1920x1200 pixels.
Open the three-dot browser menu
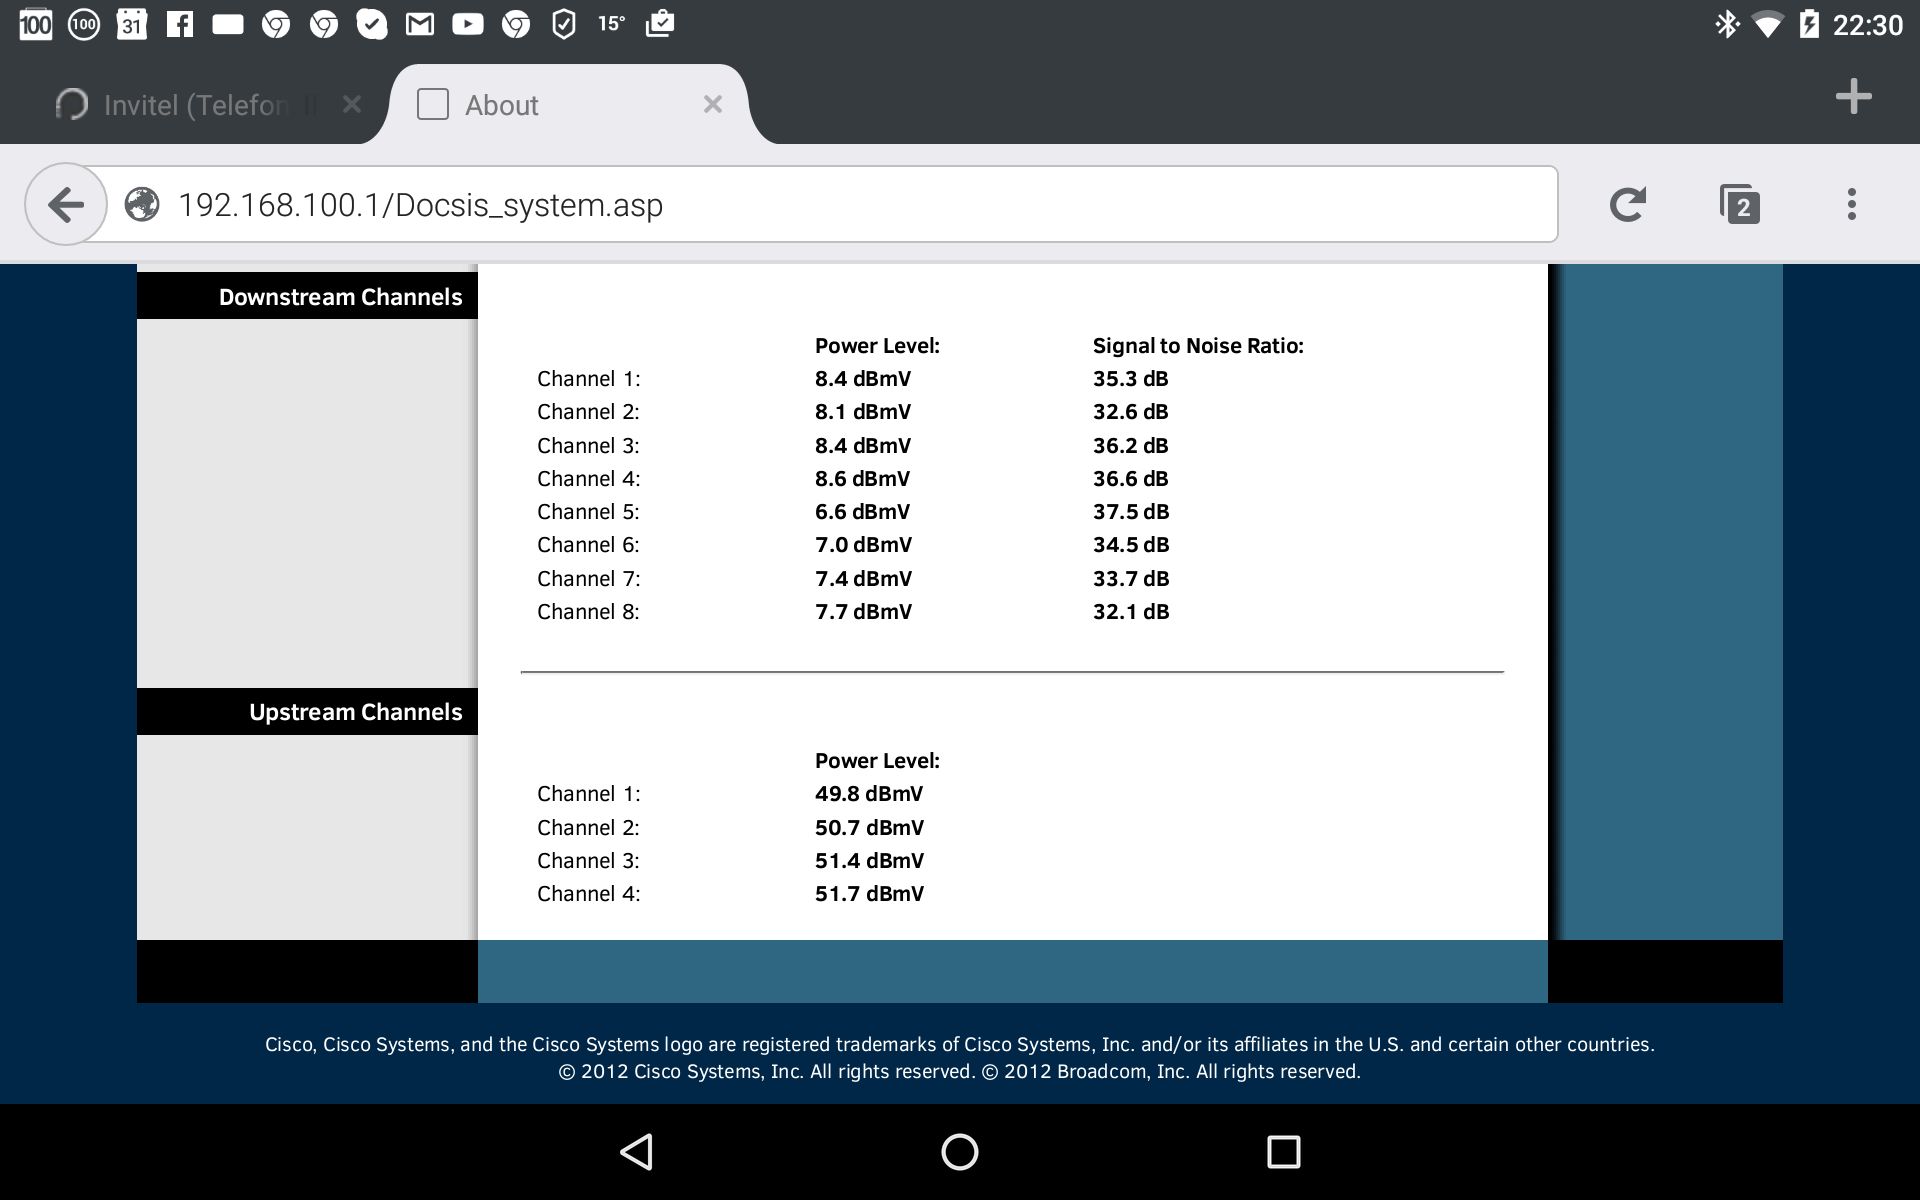[x=1851, y=205]
